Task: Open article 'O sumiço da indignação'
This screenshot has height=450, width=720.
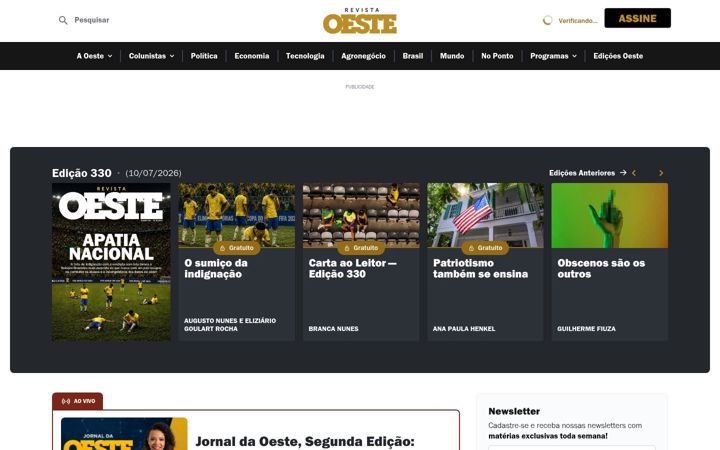Action: (x=216, y=269)
